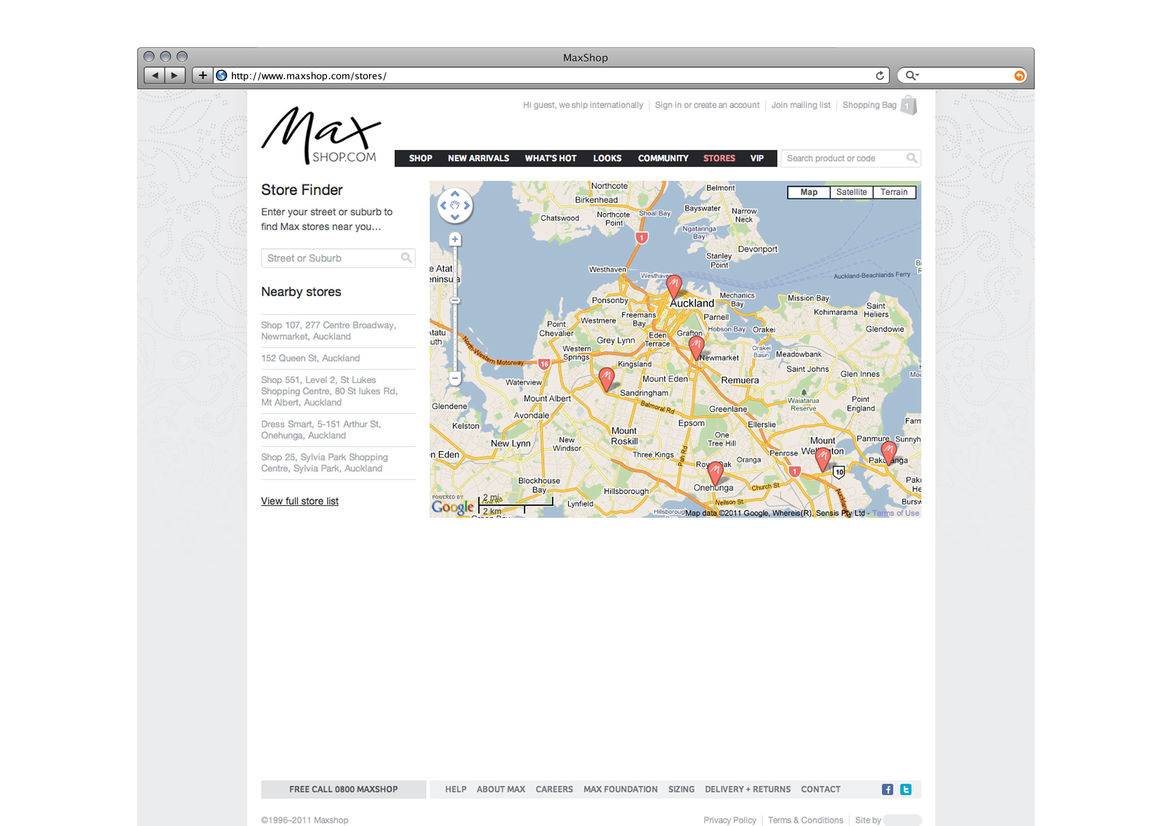
Task: Pan the map up with the arrow
Action: pyautogui.click(x=454, y=194)
